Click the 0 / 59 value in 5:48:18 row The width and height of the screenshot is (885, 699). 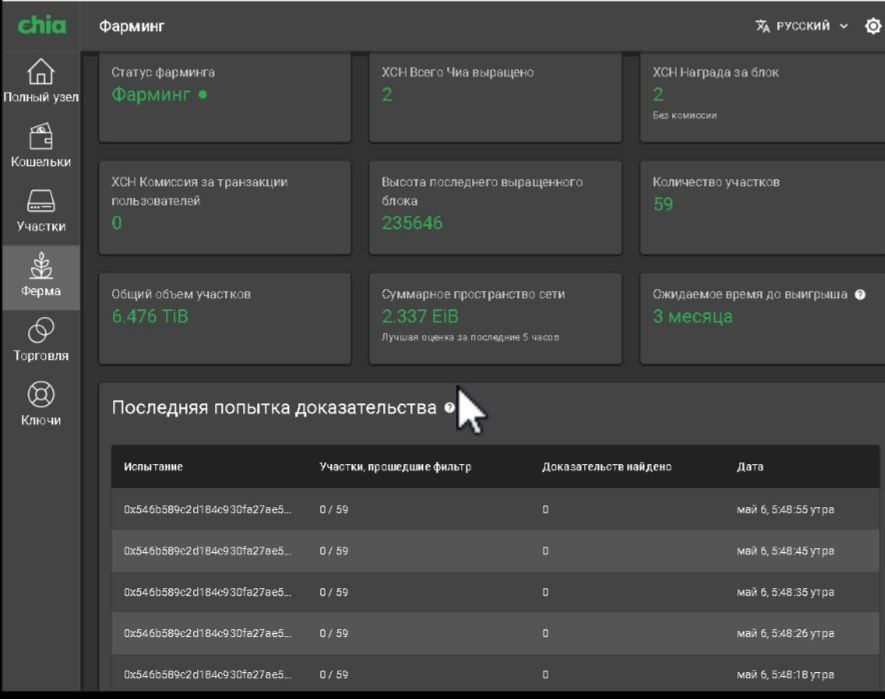point(334,675)
